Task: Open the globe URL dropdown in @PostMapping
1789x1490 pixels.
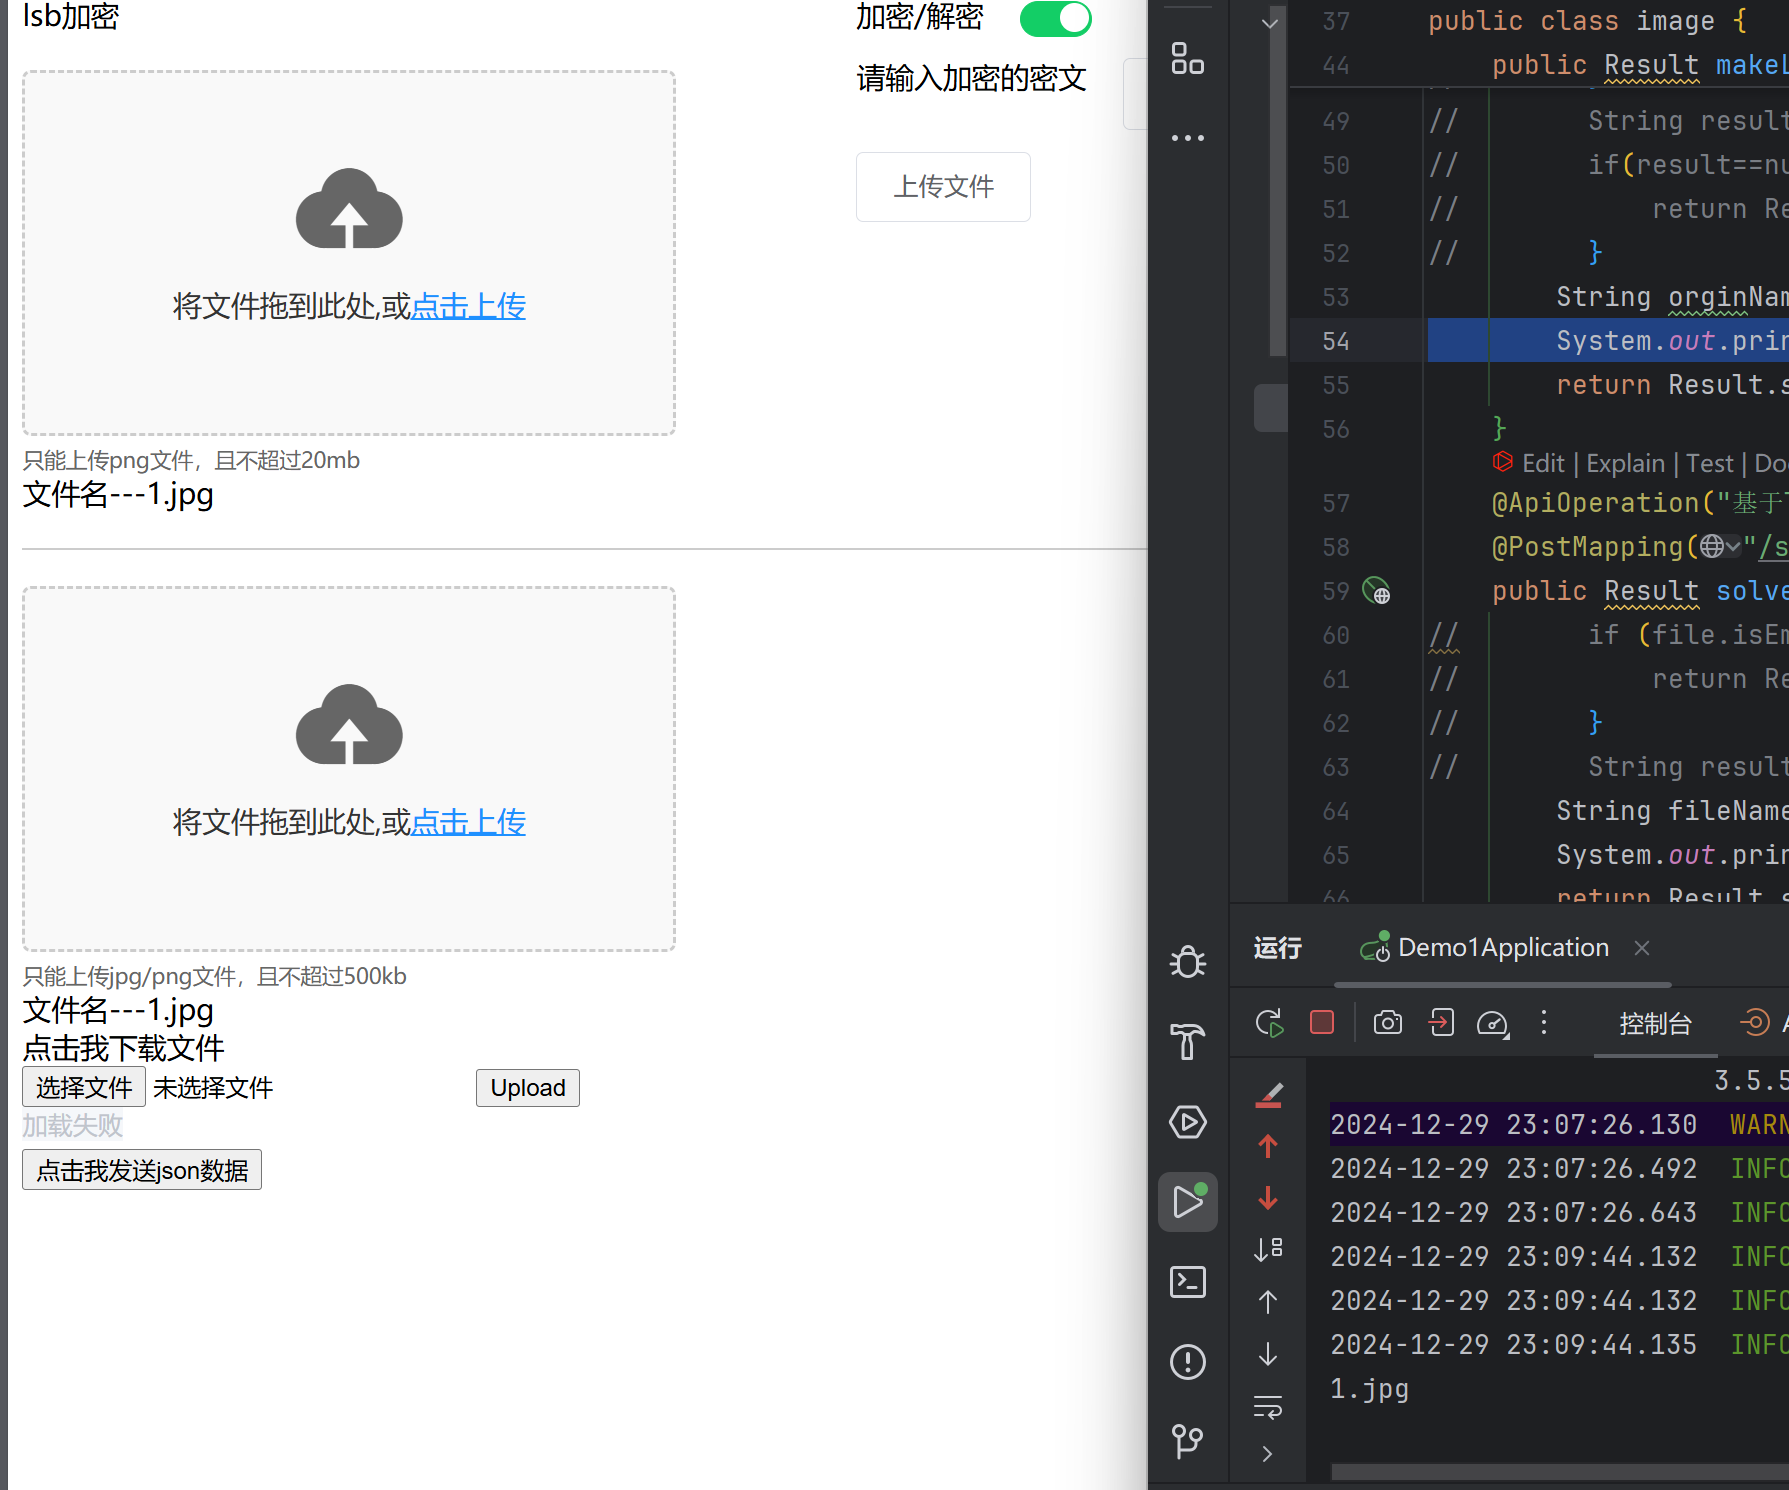Action: (x=1720, y=546)
